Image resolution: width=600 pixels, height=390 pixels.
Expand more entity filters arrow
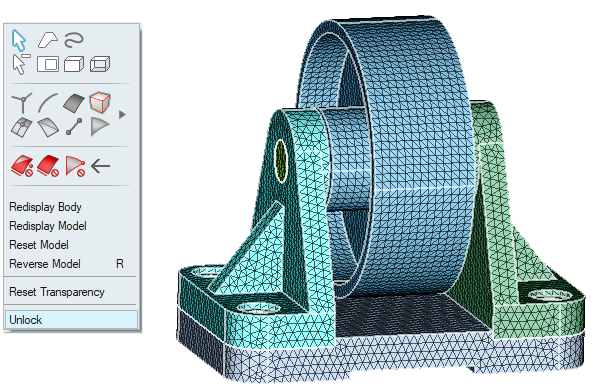tap(122, 114)
